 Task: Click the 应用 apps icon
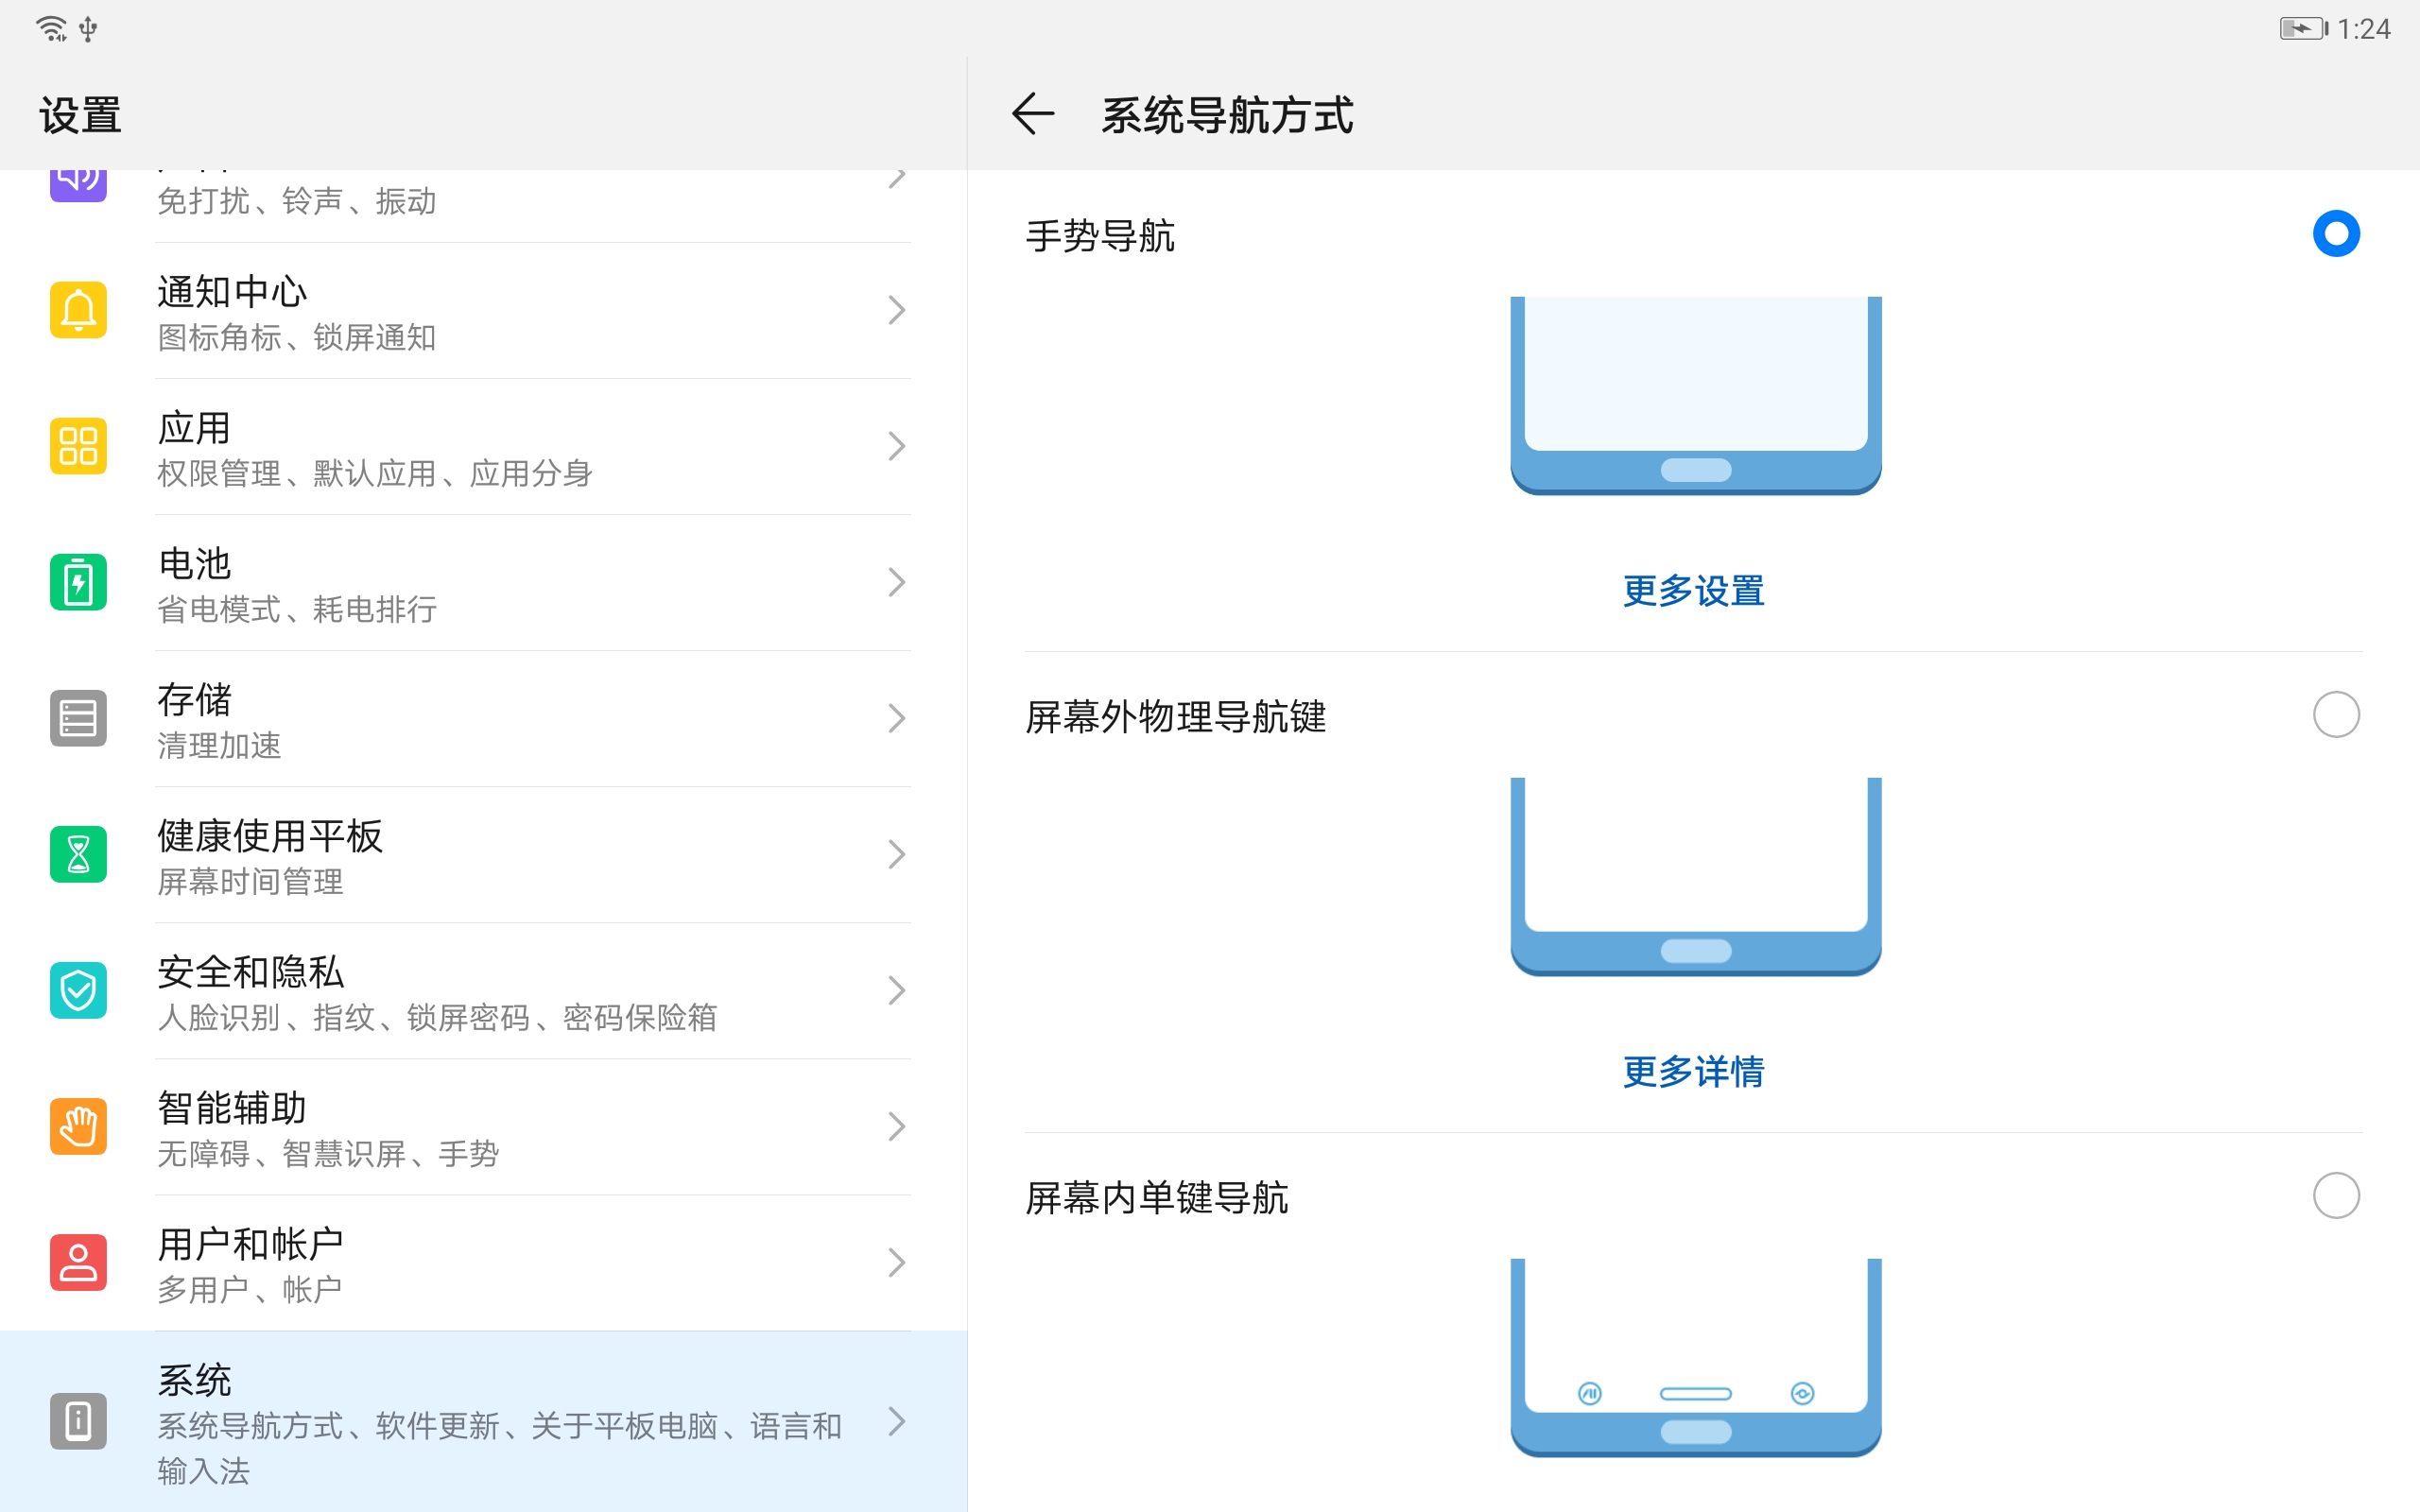tap(78, 446)
